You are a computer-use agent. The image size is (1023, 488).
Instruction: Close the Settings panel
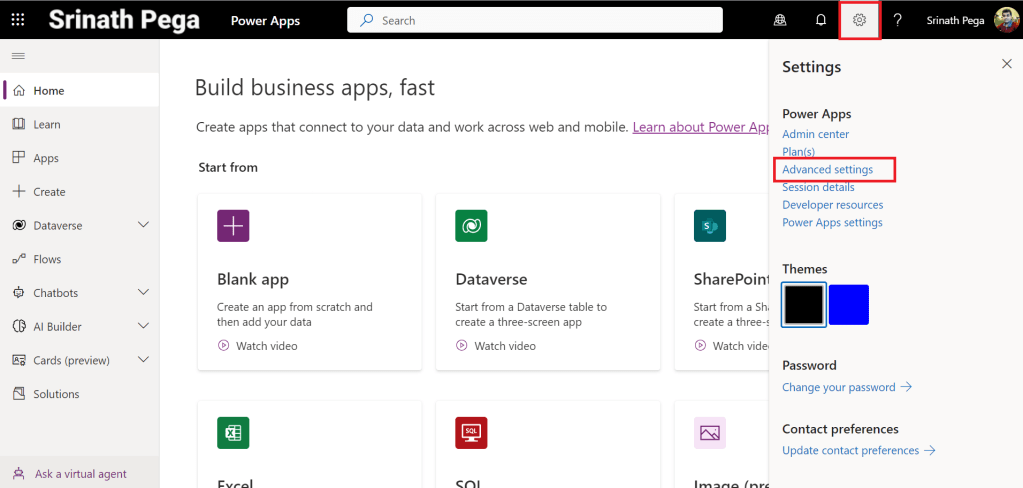[1006, 64]
